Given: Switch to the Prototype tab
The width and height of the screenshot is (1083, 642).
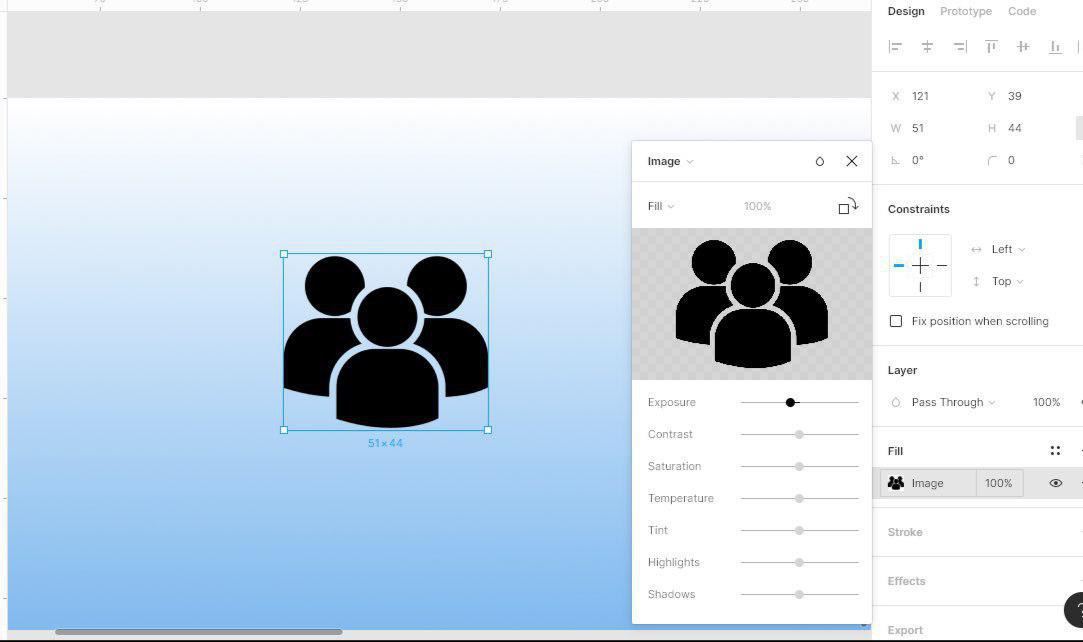Looking at the screenshot, I should coord(966,11).
